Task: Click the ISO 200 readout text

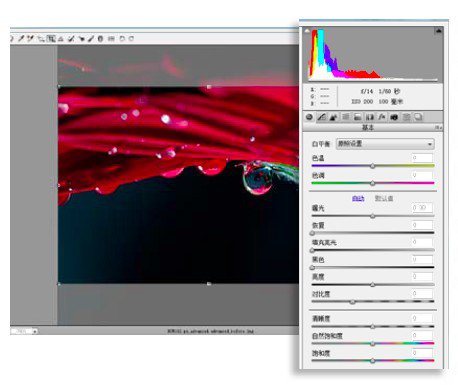Action: [x=362, y=101]
